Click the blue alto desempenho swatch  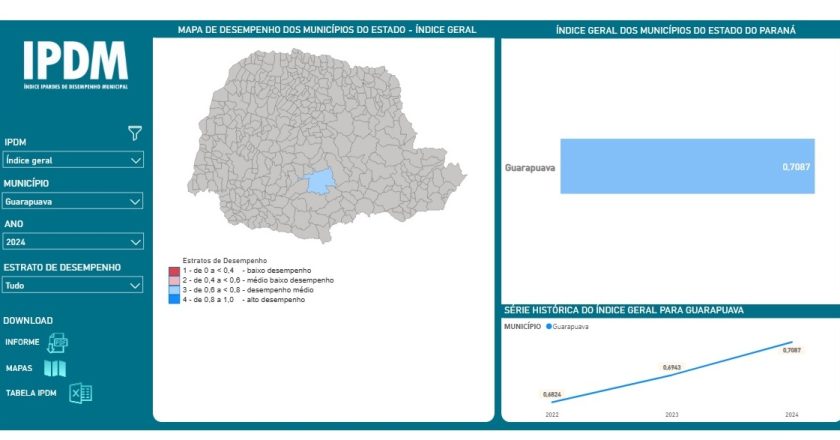pyautogui.click(x=174, y=300)
